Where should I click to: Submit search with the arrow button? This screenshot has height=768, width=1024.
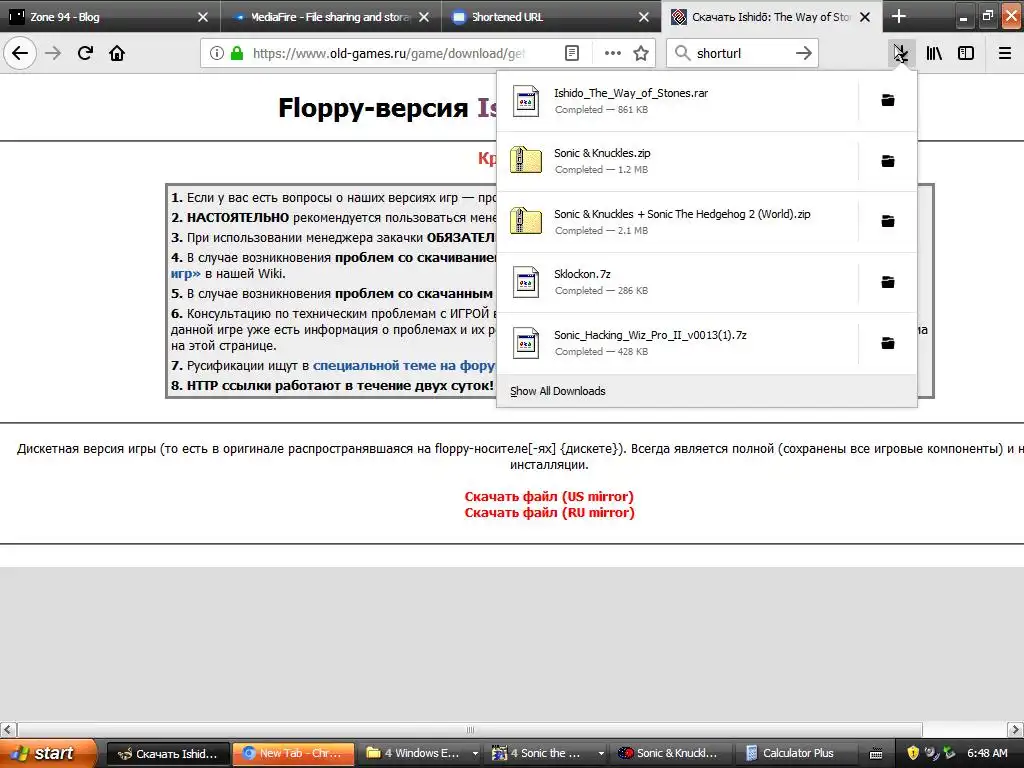(x=804, y=54)
